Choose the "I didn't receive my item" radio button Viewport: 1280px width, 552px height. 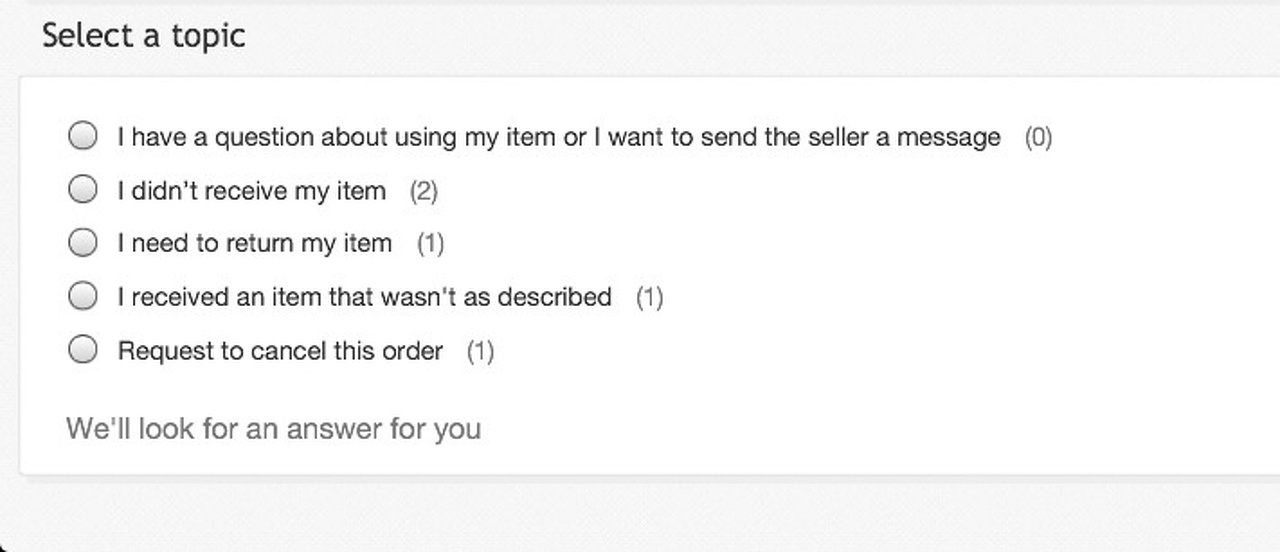[x=83, y=189]
